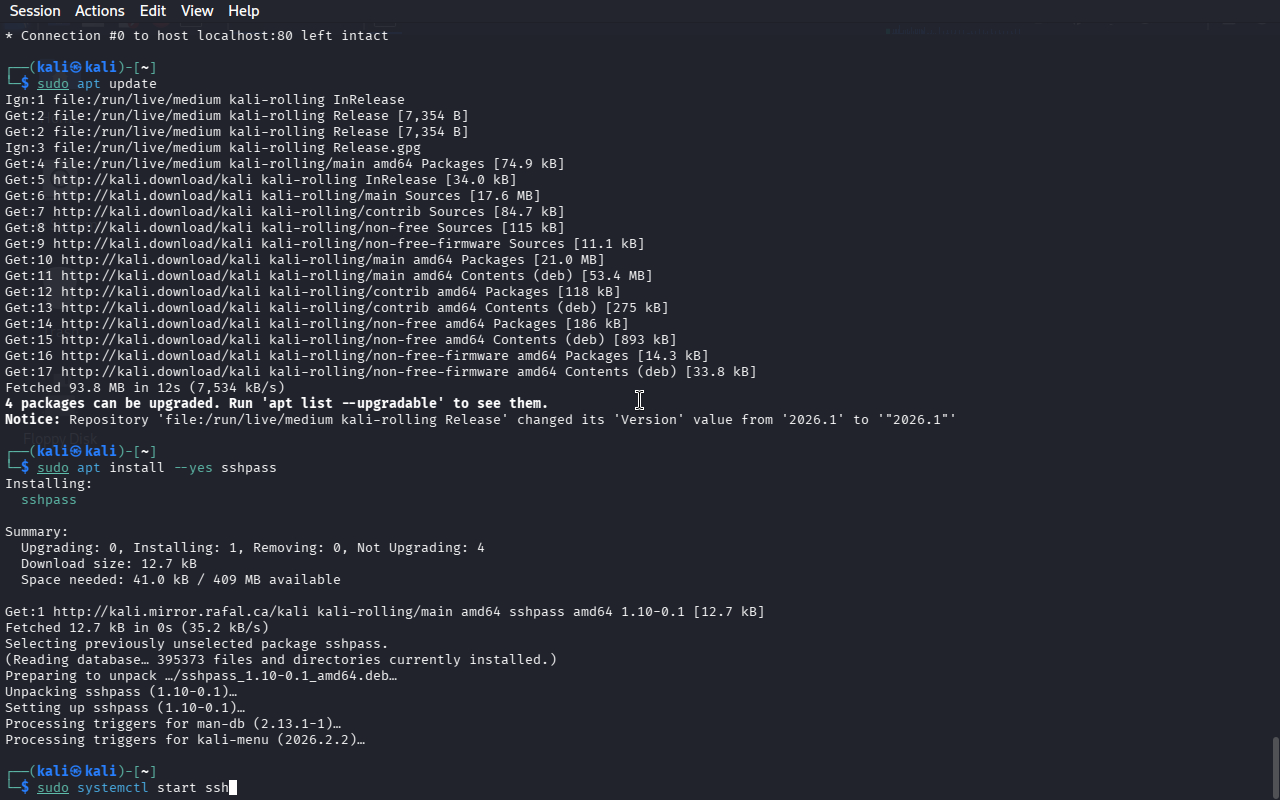Open the Actions menu
1280x800 pixels.
tap(100, 11)
